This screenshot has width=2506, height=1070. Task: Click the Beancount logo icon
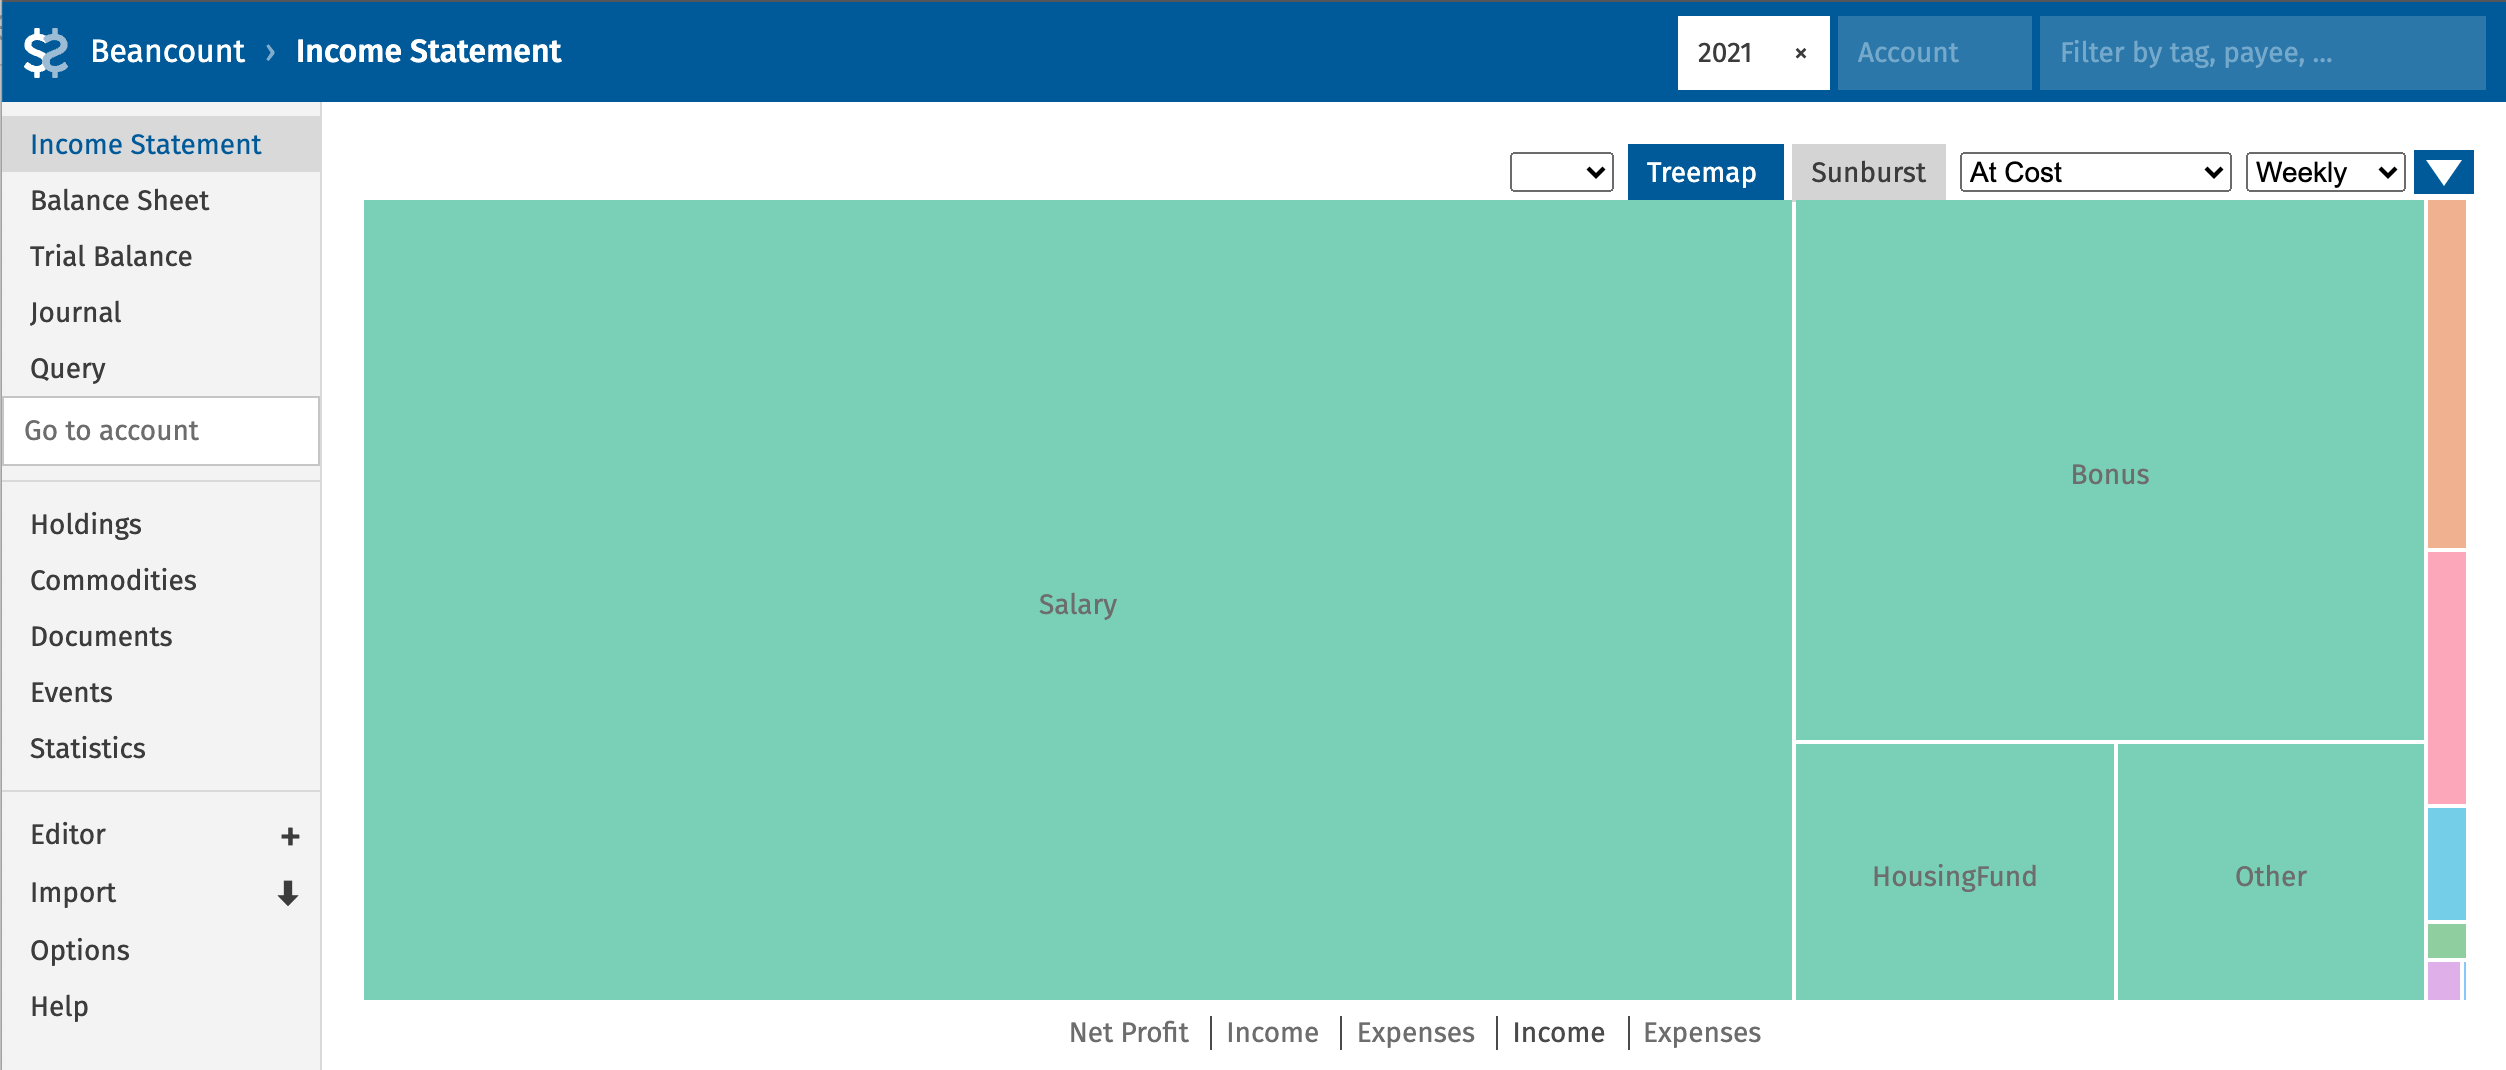(x=46, y=52)
